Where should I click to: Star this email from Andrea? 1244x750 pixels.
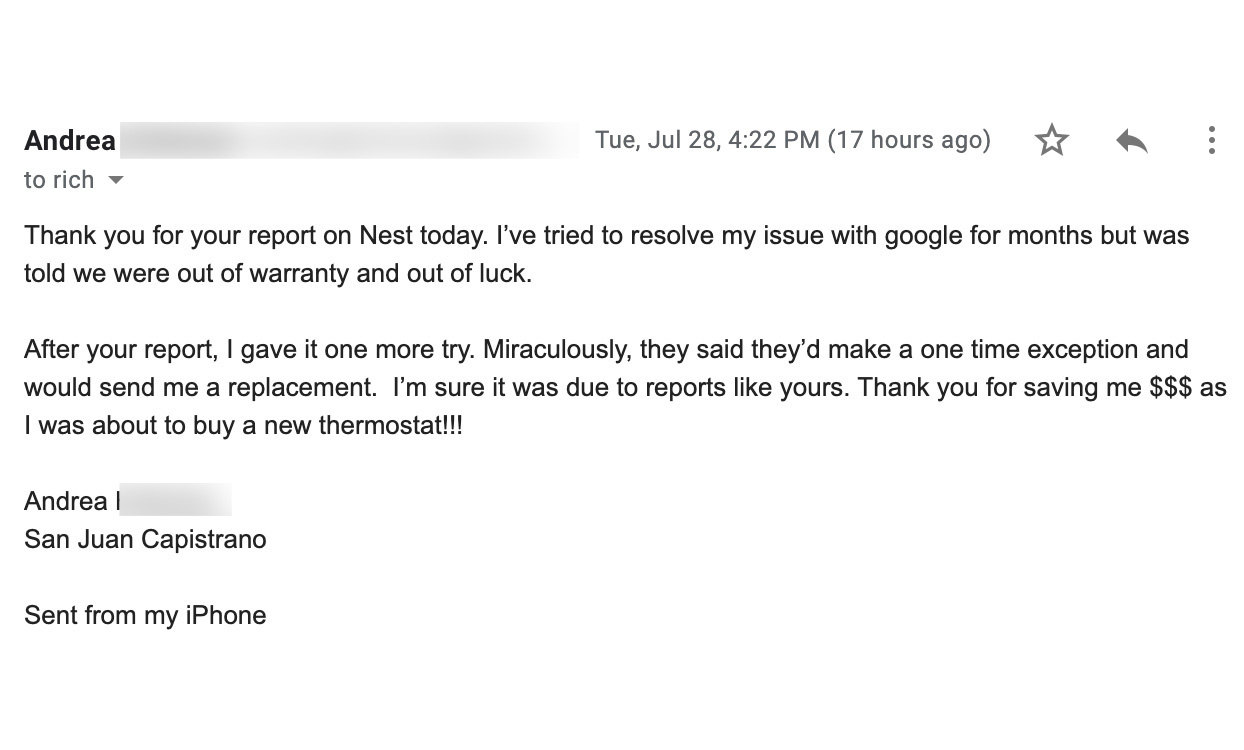click(x=1052, y=140)
